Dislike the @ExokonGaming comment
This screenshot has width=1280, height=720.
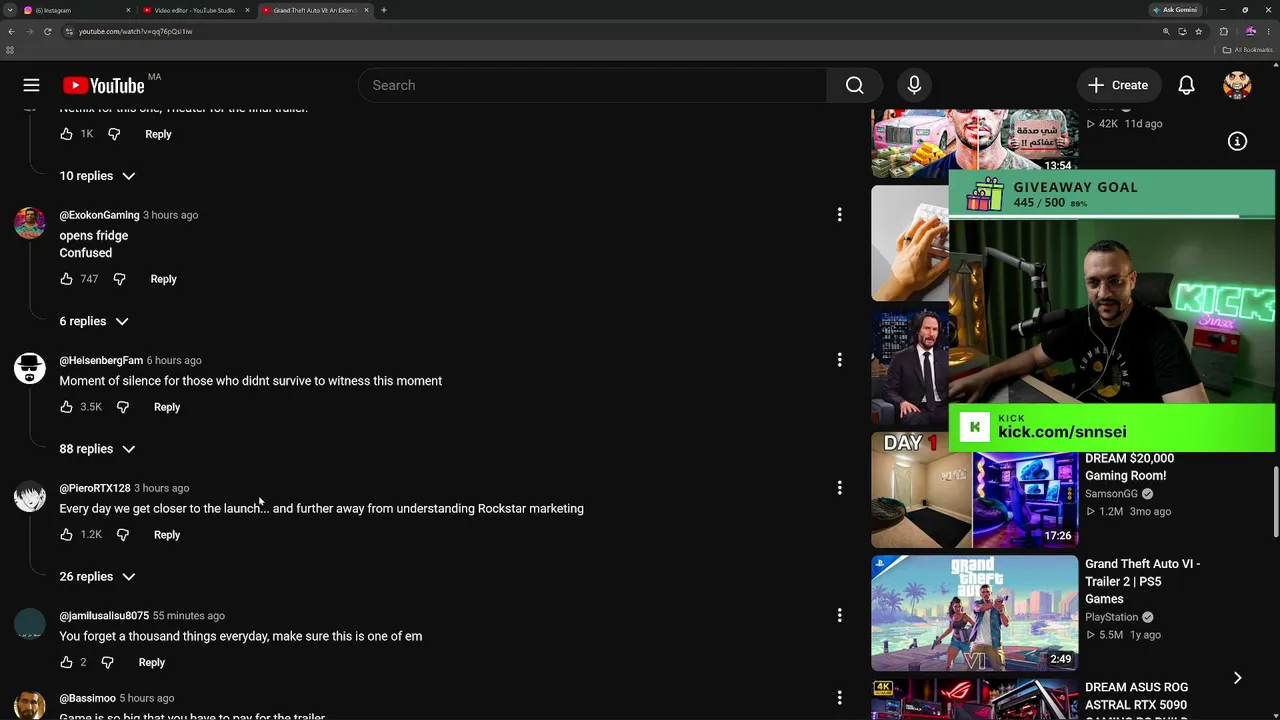click(x=119, y=279)
